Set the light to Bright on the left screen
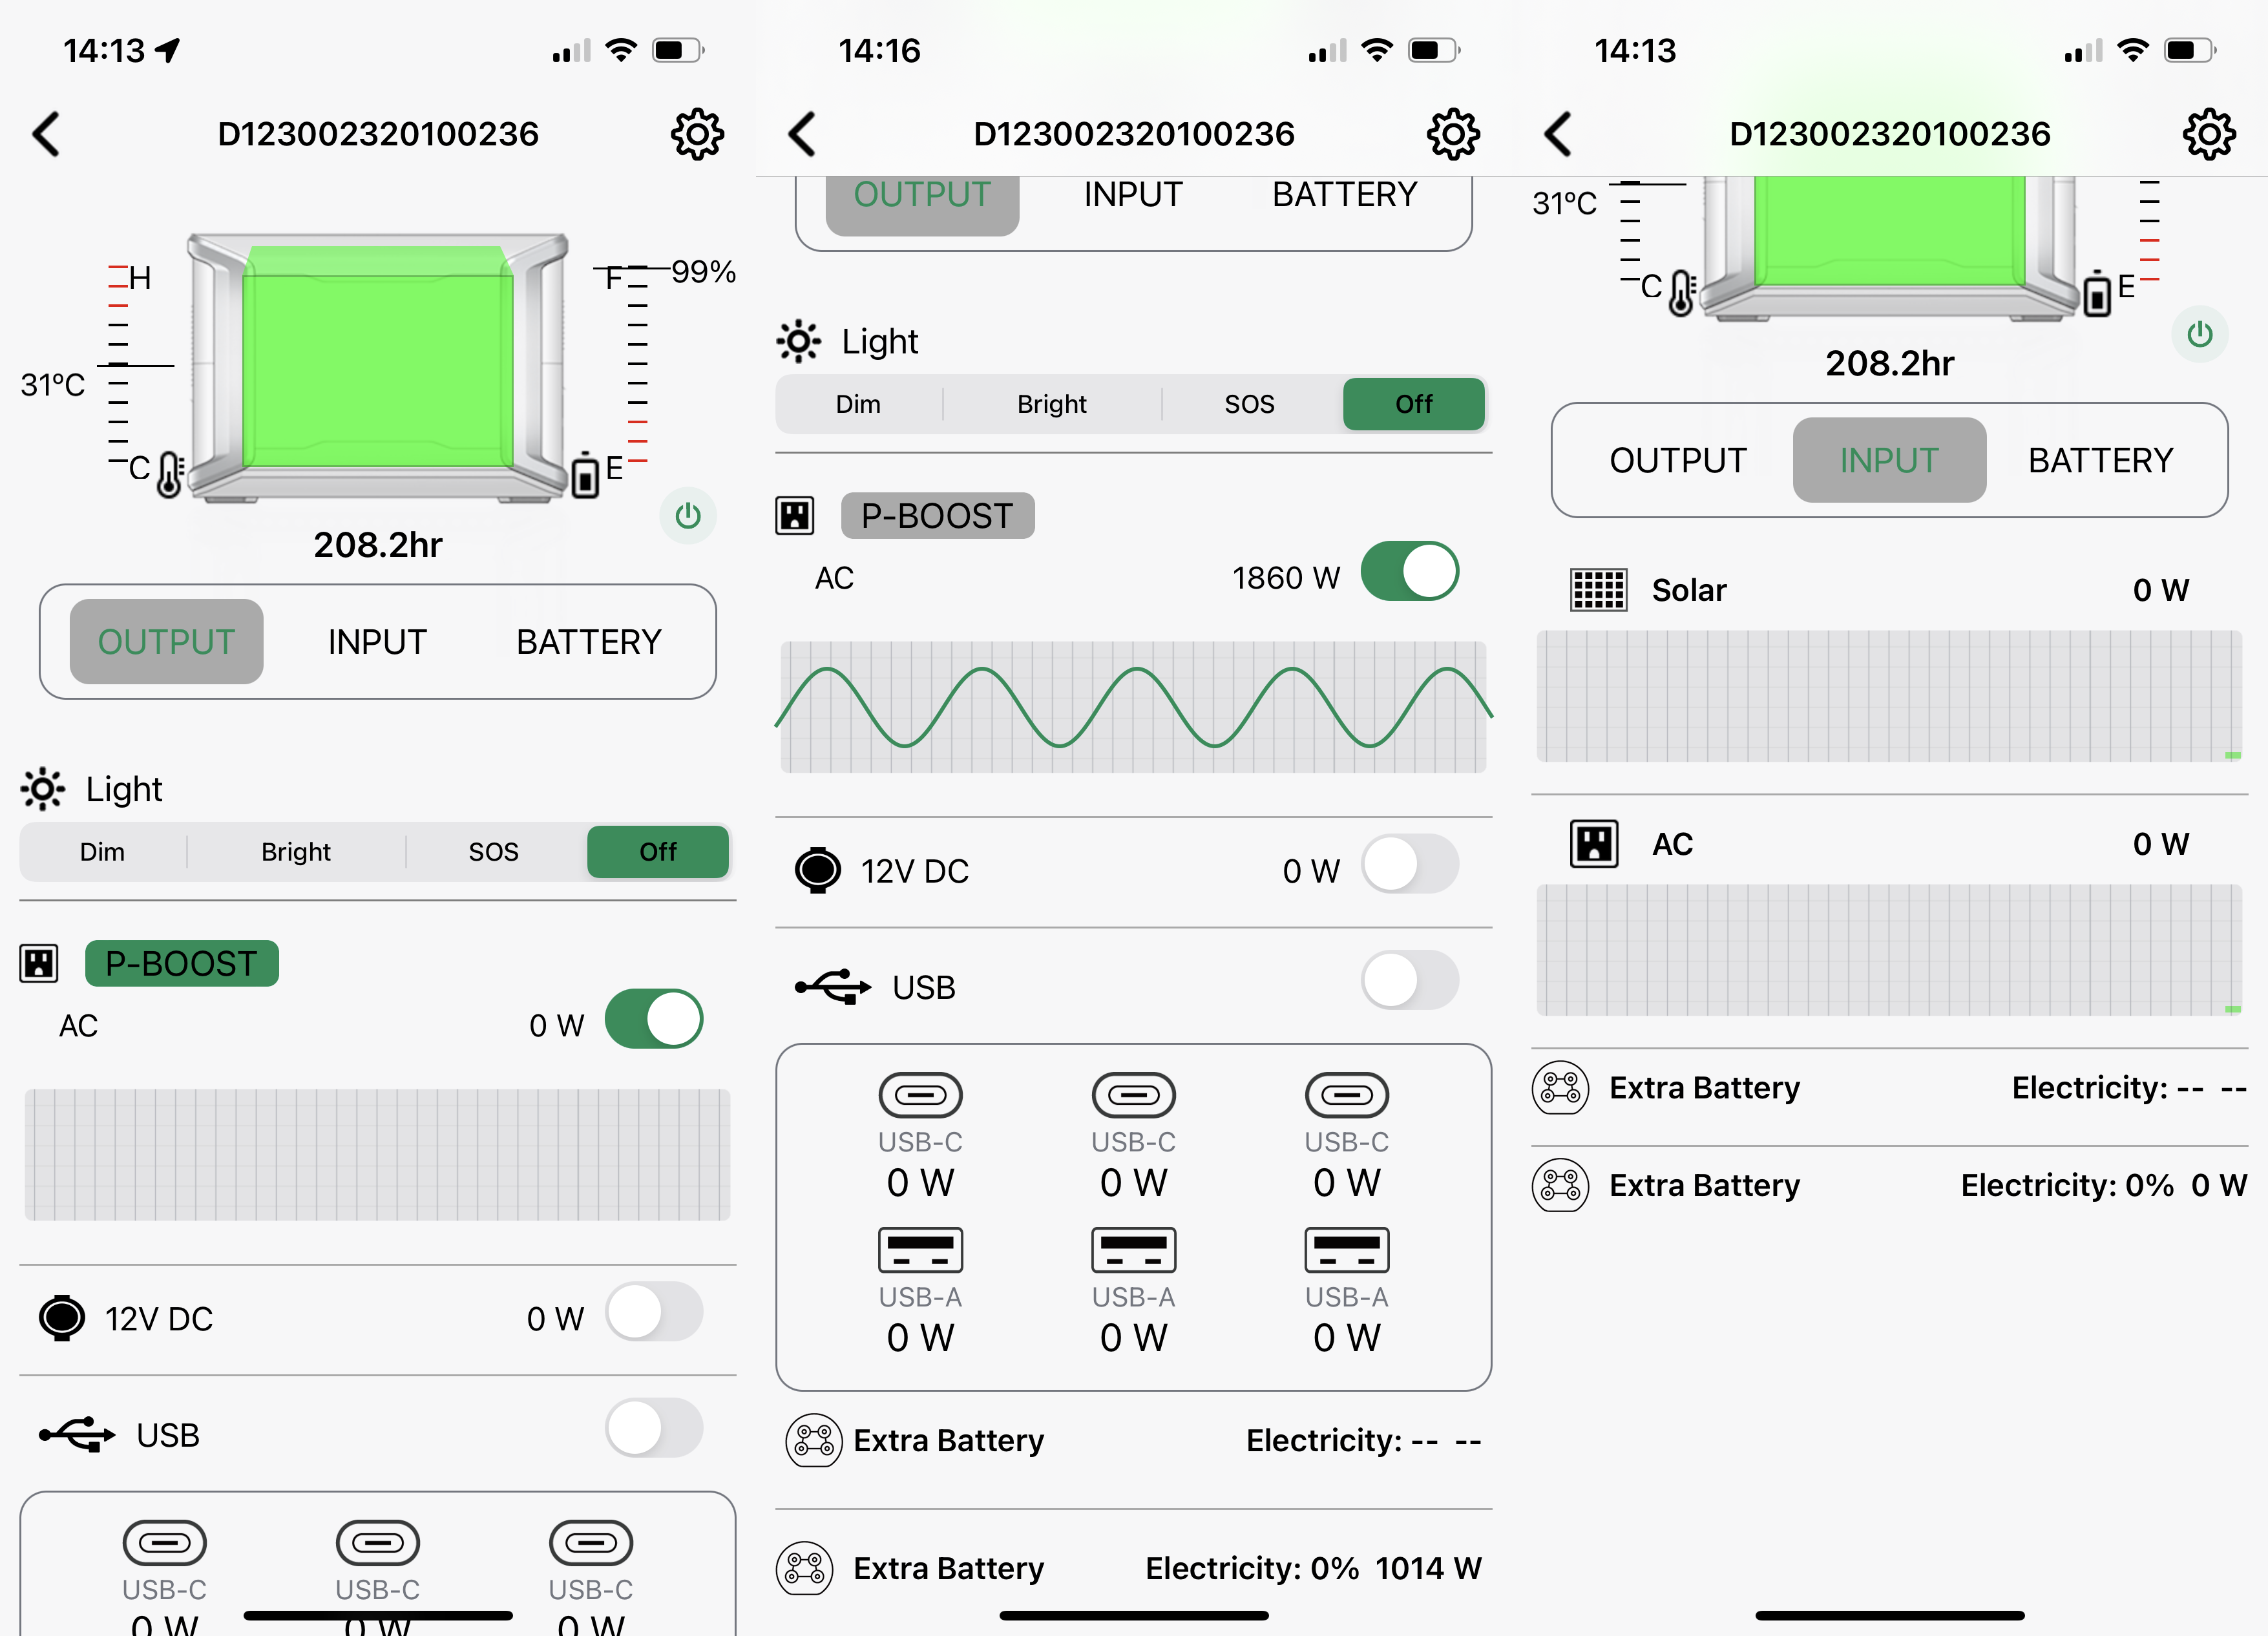 tap(296, 852)
